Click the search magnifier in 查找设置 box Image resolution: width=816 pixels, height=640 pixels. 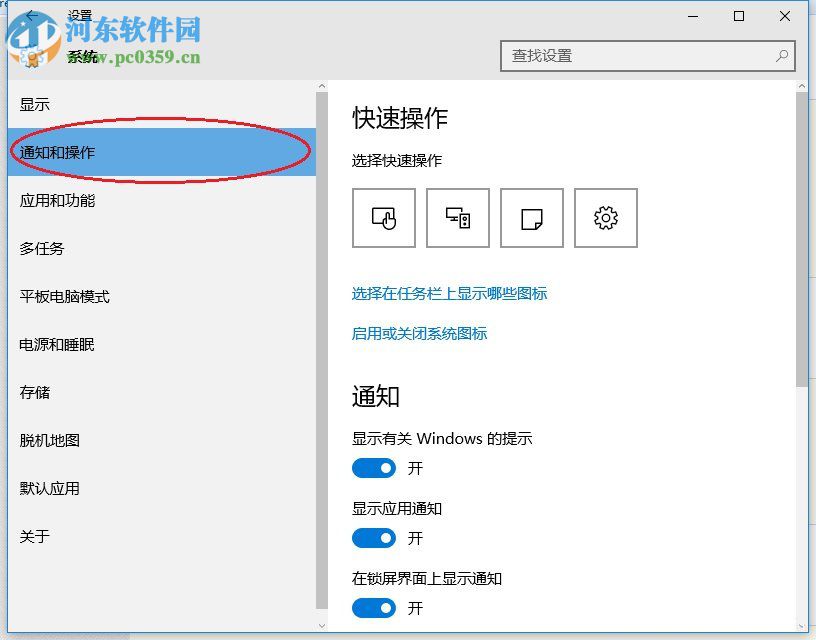pos(781,57)
